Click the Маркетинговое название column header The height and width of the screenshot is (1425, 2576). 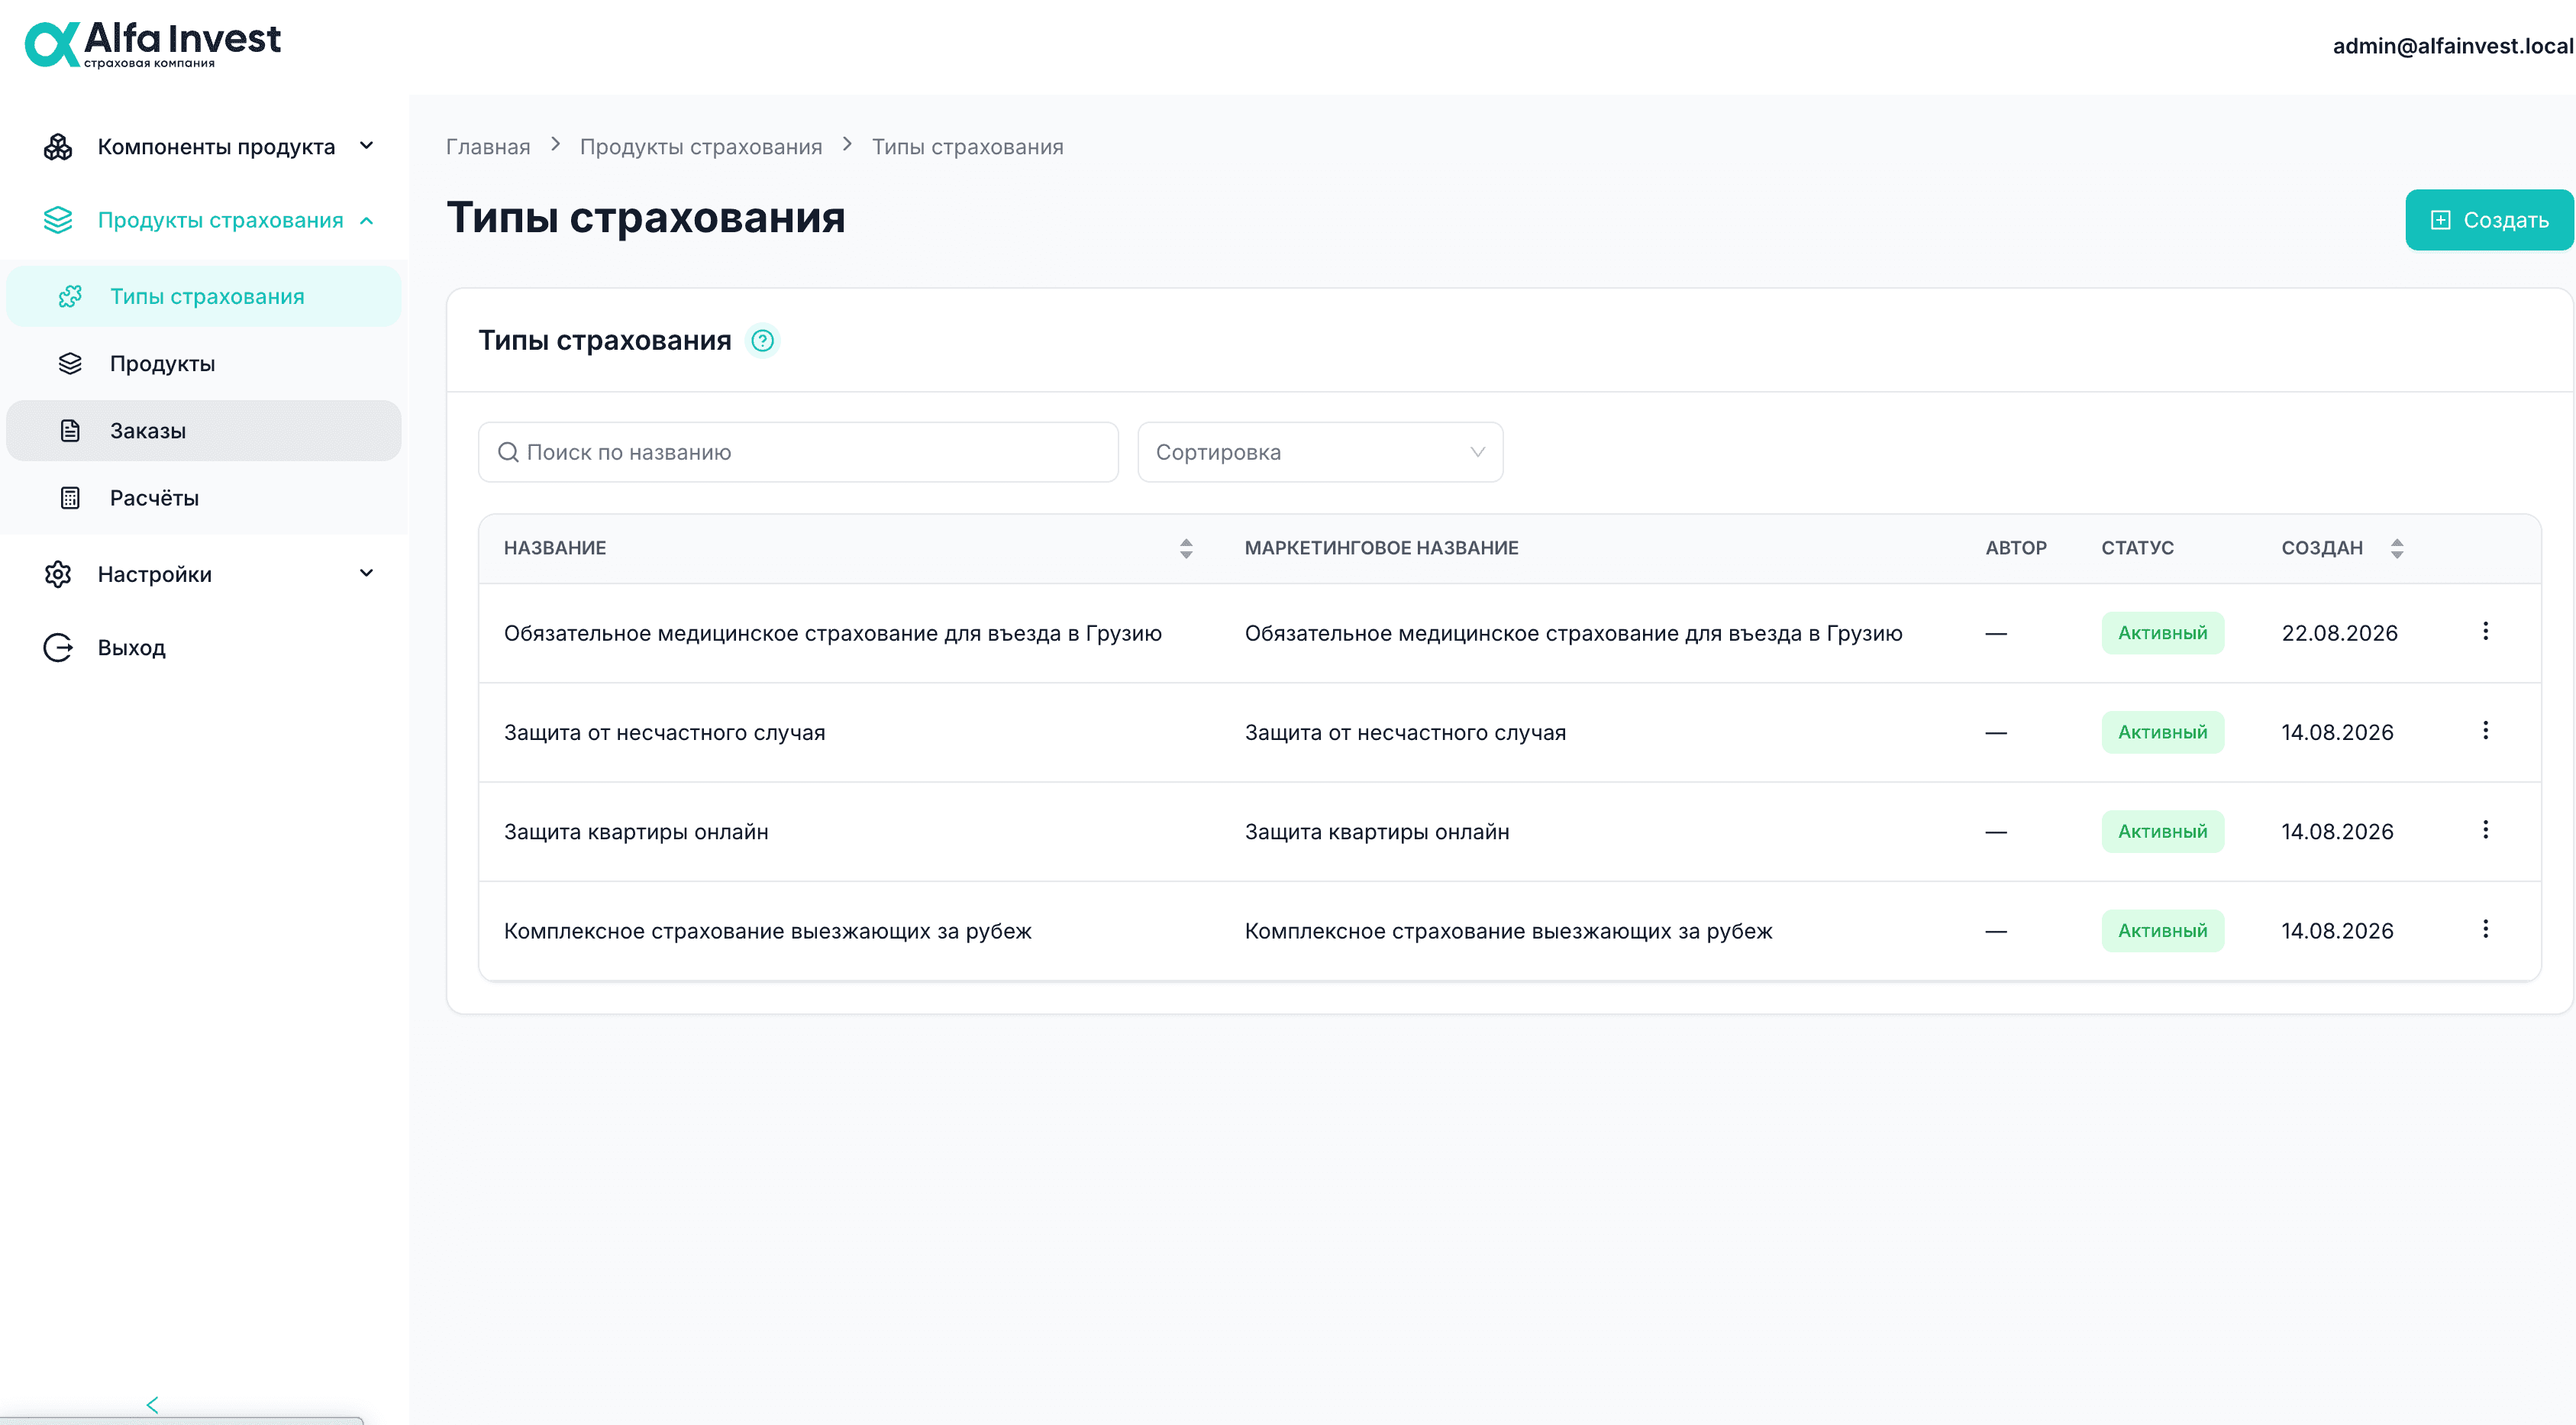(x=1381, y=548)
